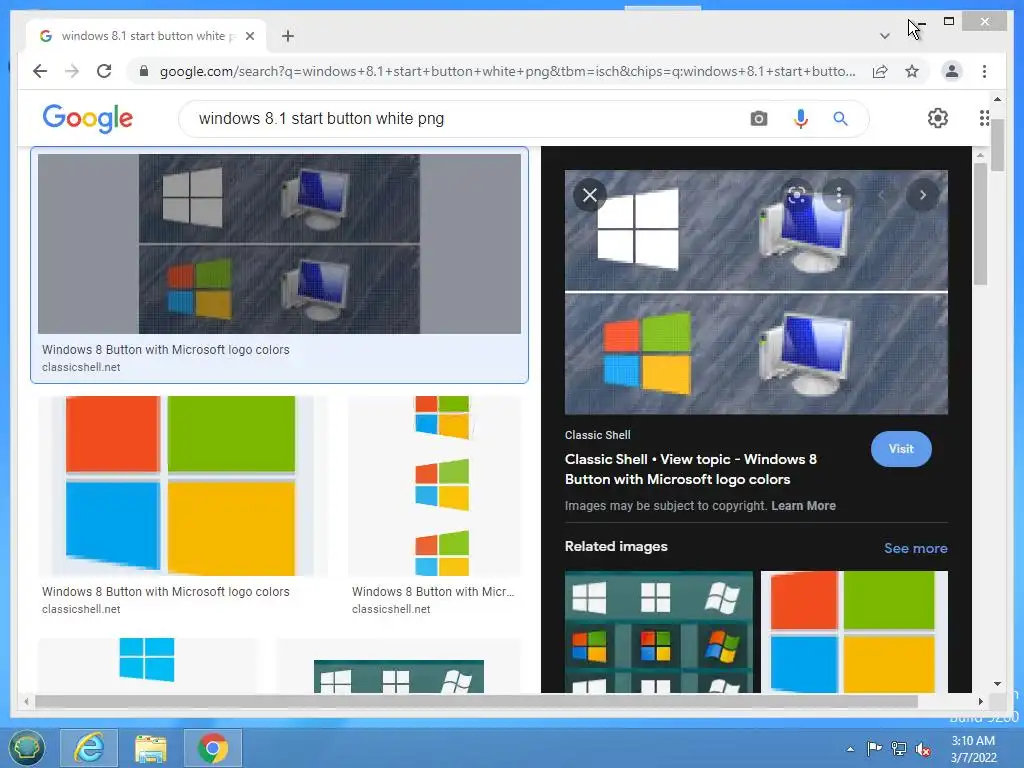1024x768 pixels.
Task: Launch Internet Explorer from taskbar
Action: [89, 748]
